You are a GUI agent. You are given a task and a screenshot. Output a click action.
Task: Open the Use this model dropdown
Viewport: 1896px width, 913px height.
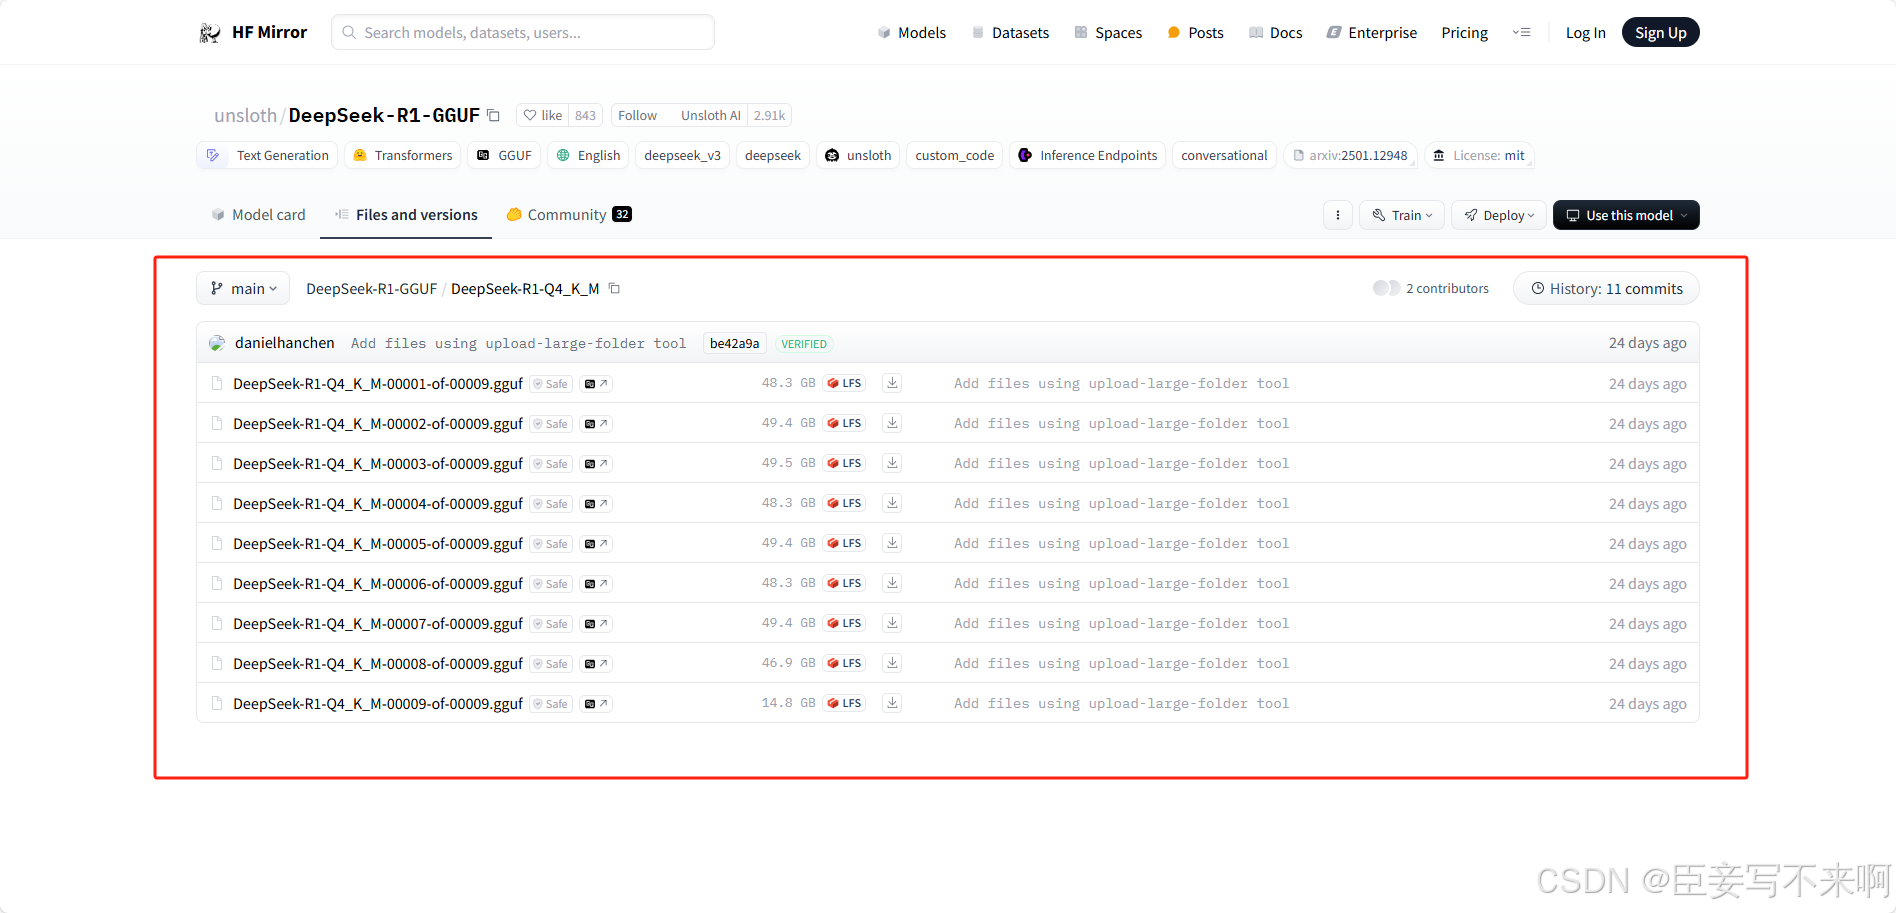coord(1626,215)
